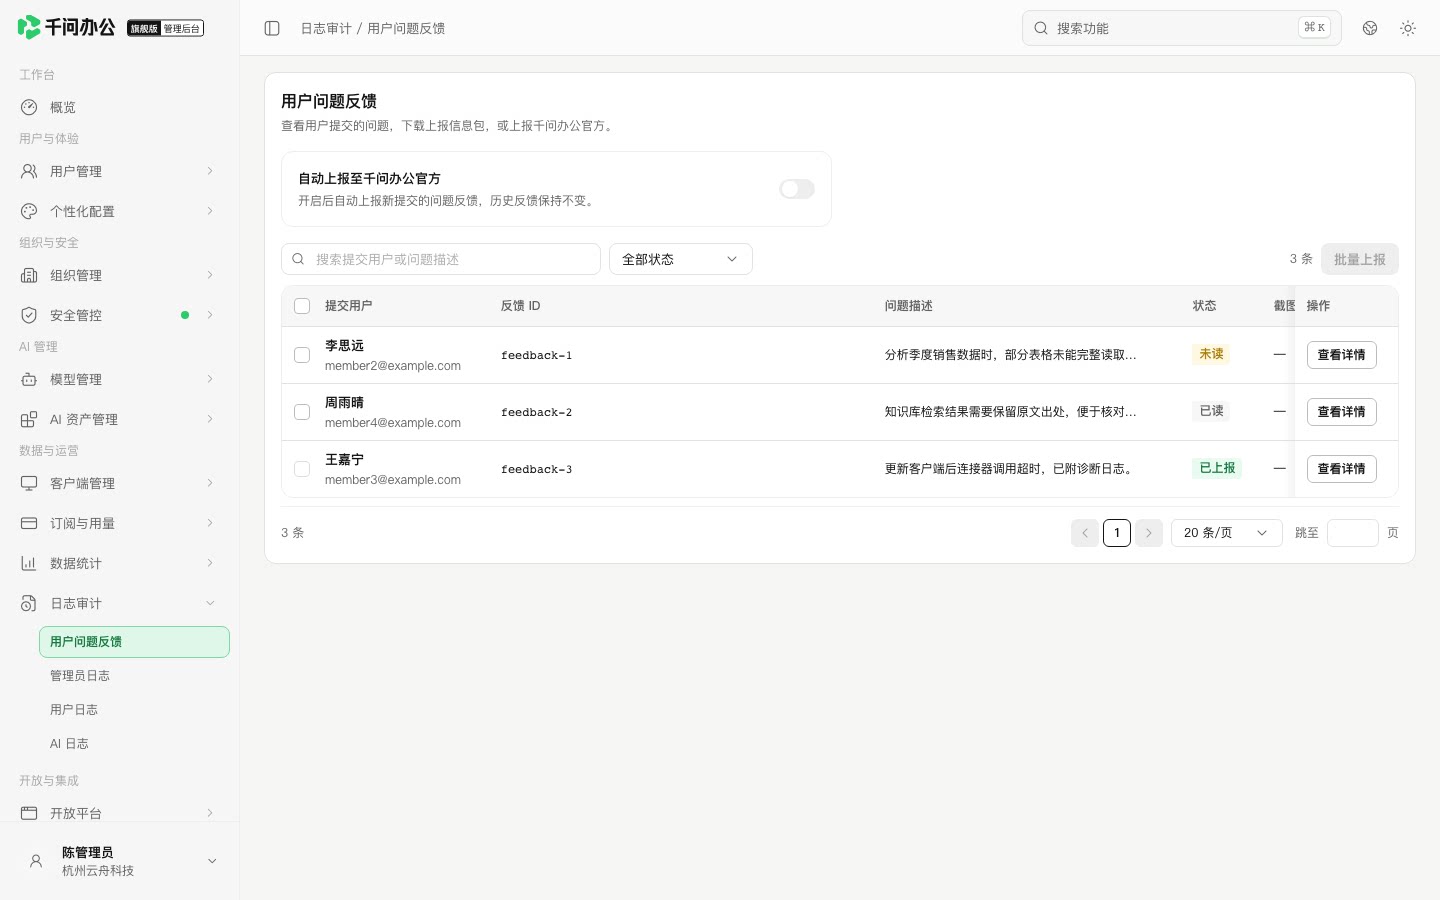
Task: Click the 客户端管理 monitor icon
Action: click(29, 483)
